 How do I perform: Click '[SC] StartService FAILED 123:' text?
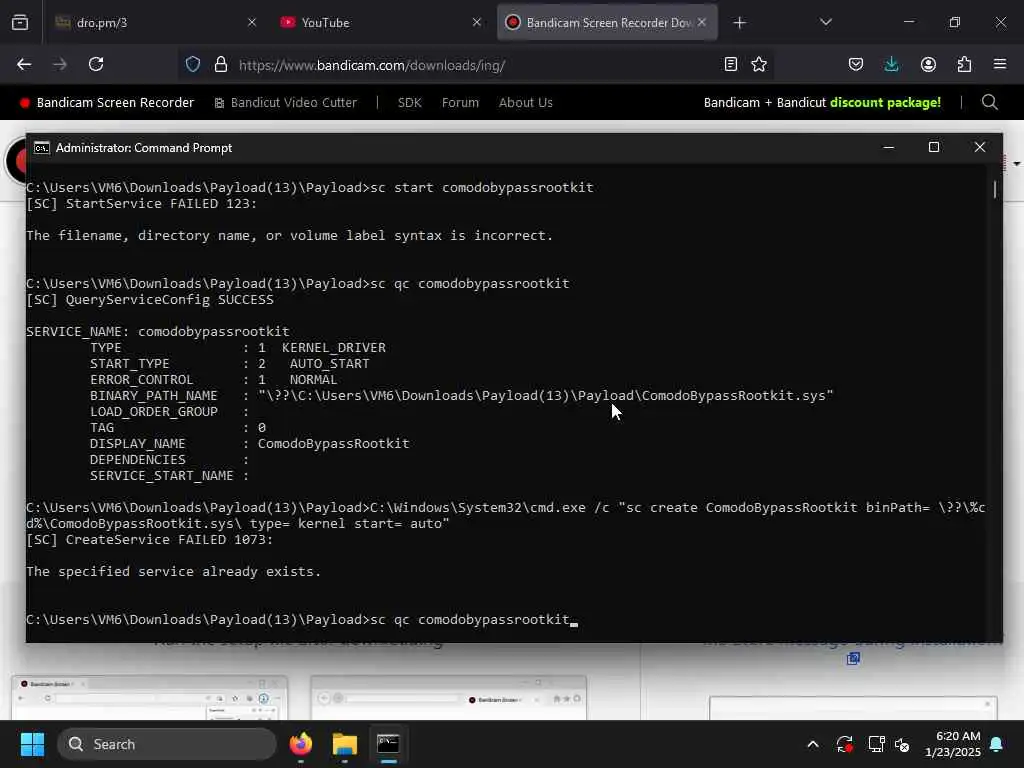(142, 204)
